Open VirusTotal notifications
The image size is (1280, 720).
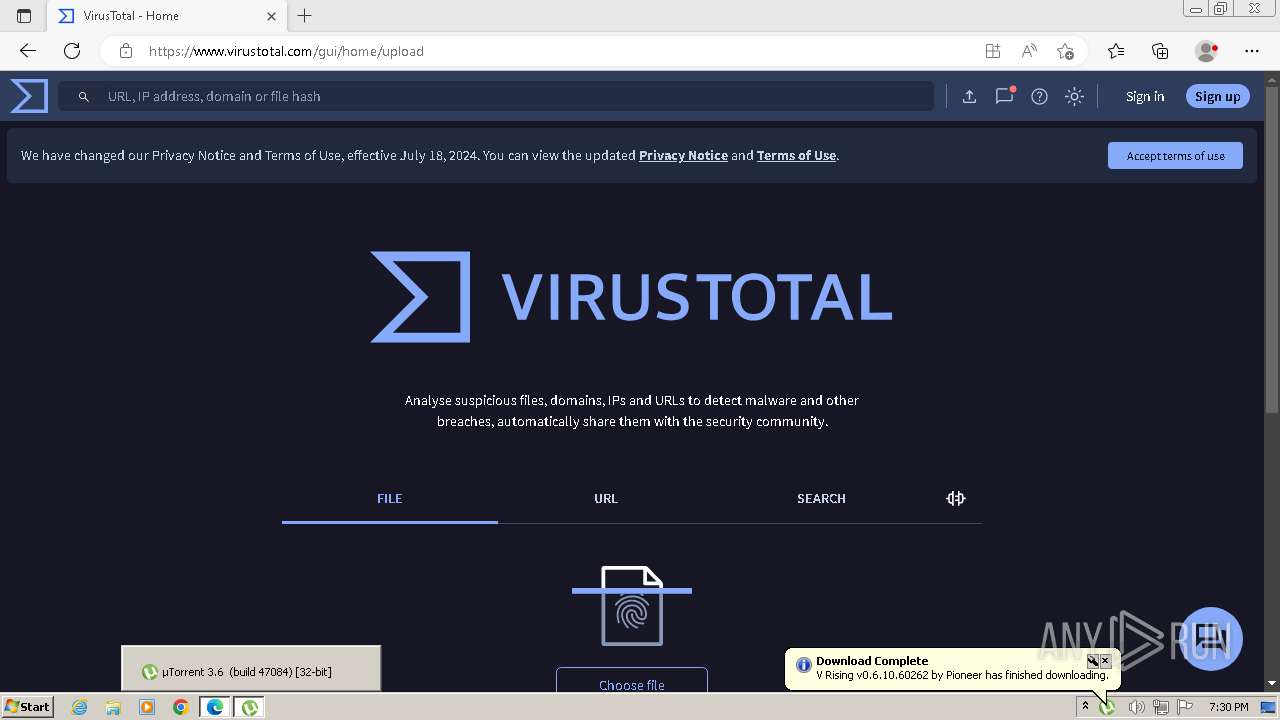pyautogui.click(x=1004, y=96)
